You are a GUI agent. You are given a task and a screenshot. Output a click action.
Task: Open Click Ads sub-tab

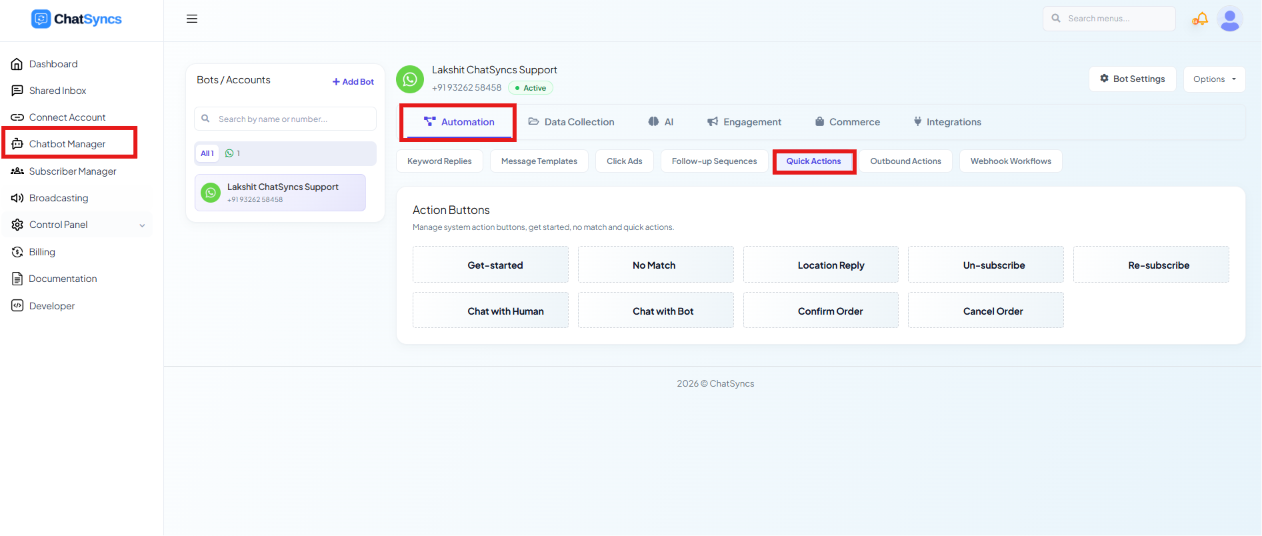point(624,161)
